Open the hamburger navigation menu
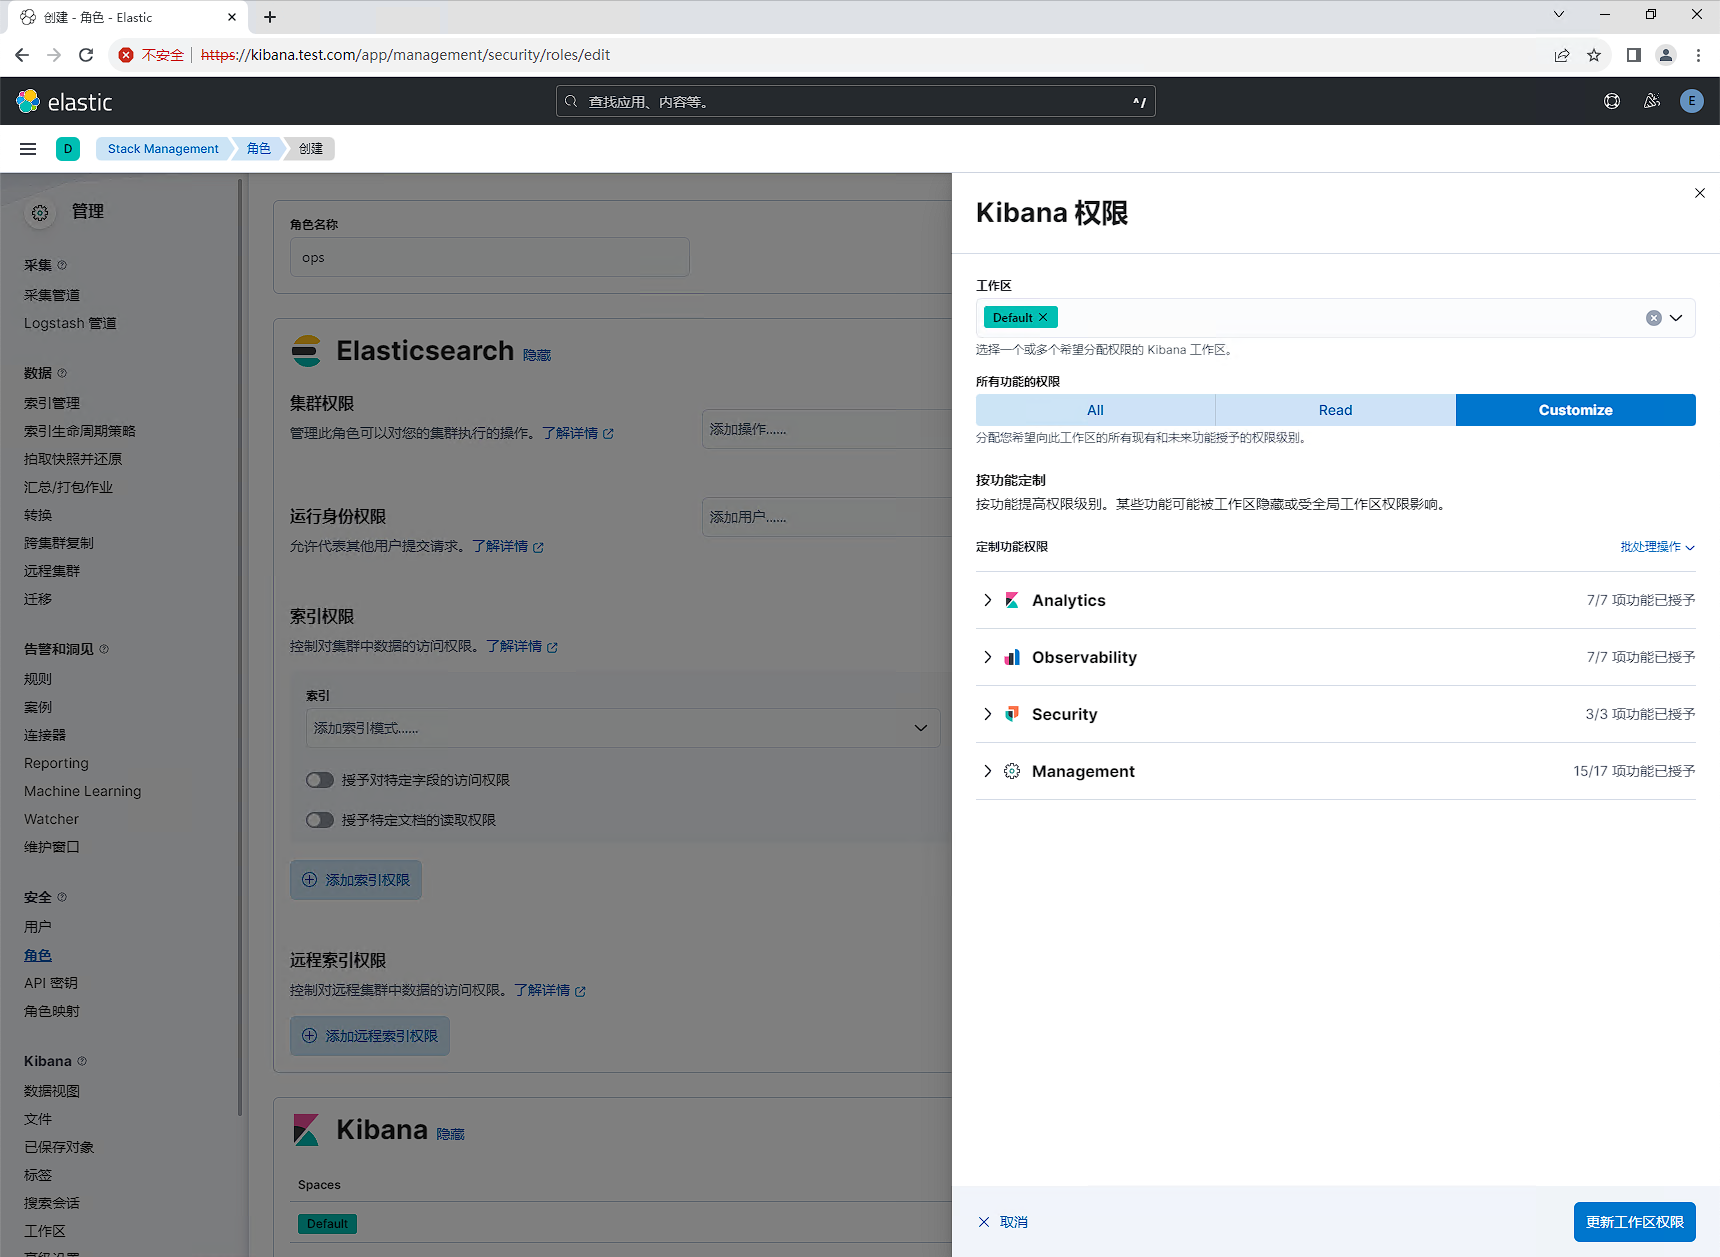The height and width of the screenshot is (1257, 1720). (28, 149)
